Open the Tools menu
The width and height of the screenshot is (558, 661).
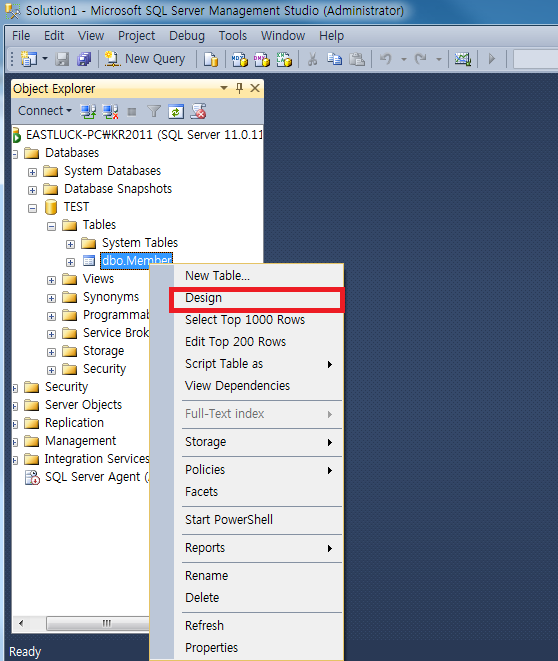233,36
